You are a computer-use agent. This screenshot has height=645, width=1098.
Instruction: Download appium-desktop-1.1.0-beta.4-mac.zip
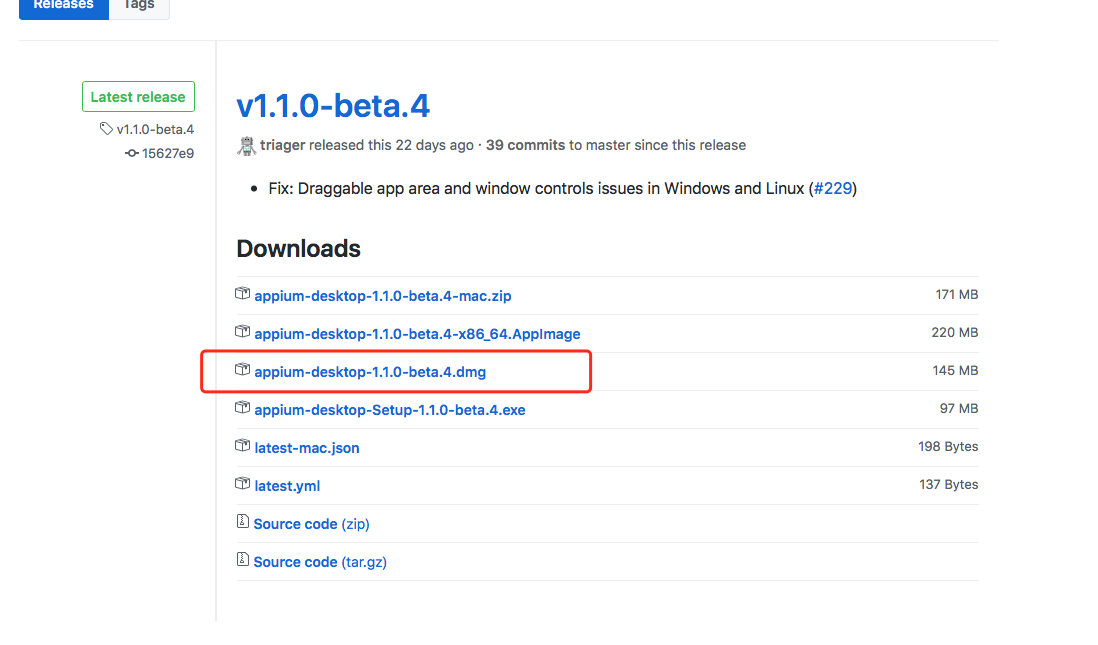(x=382, y=296)
